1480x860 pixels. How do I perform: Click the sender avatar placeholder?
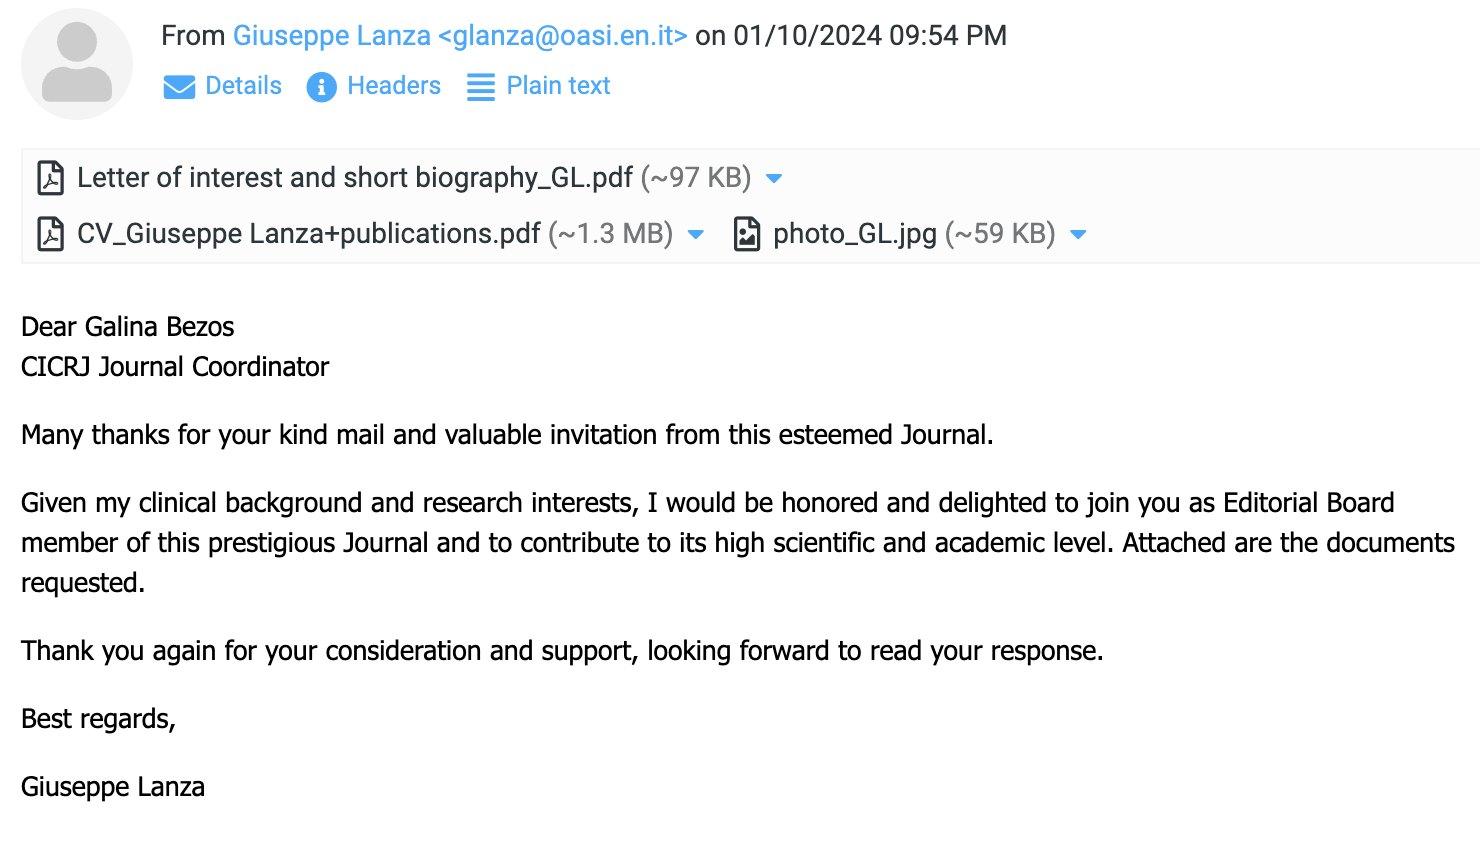pos(77,64)
